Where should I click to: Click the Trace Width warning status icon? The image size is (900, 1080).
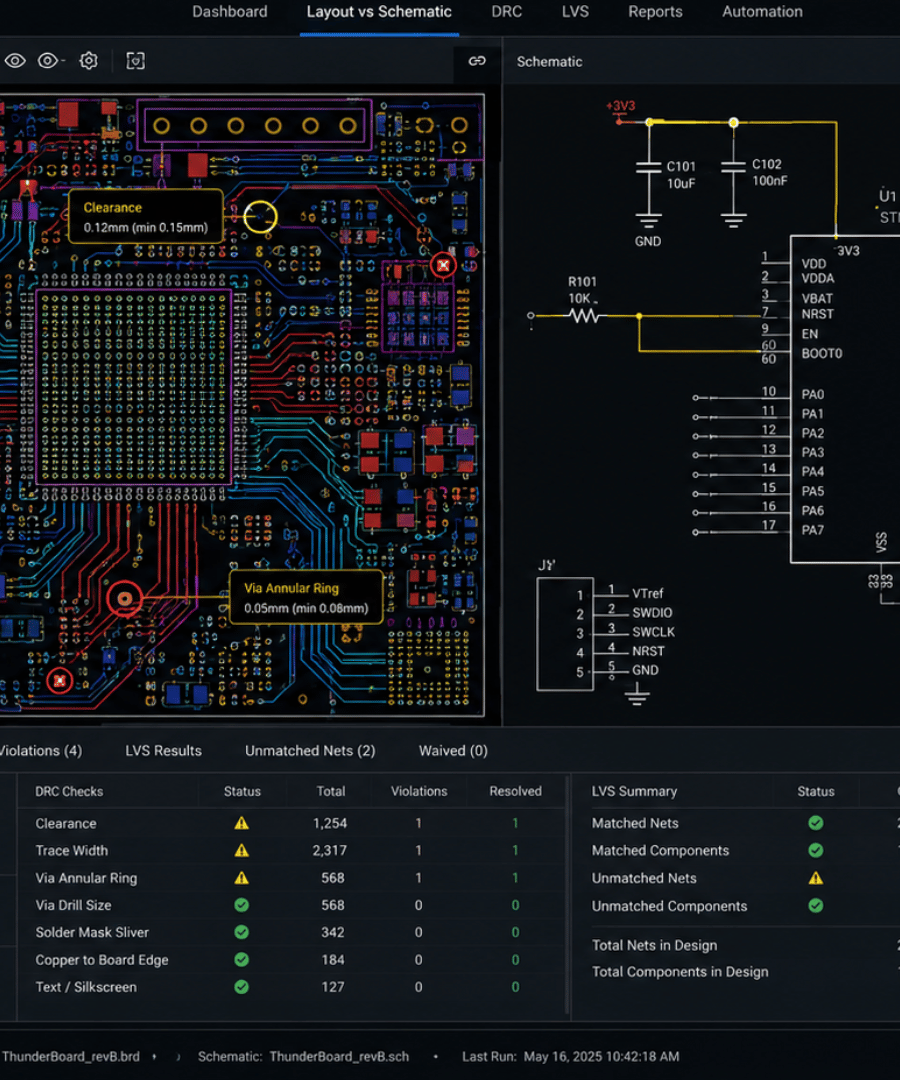click(242, 851)
